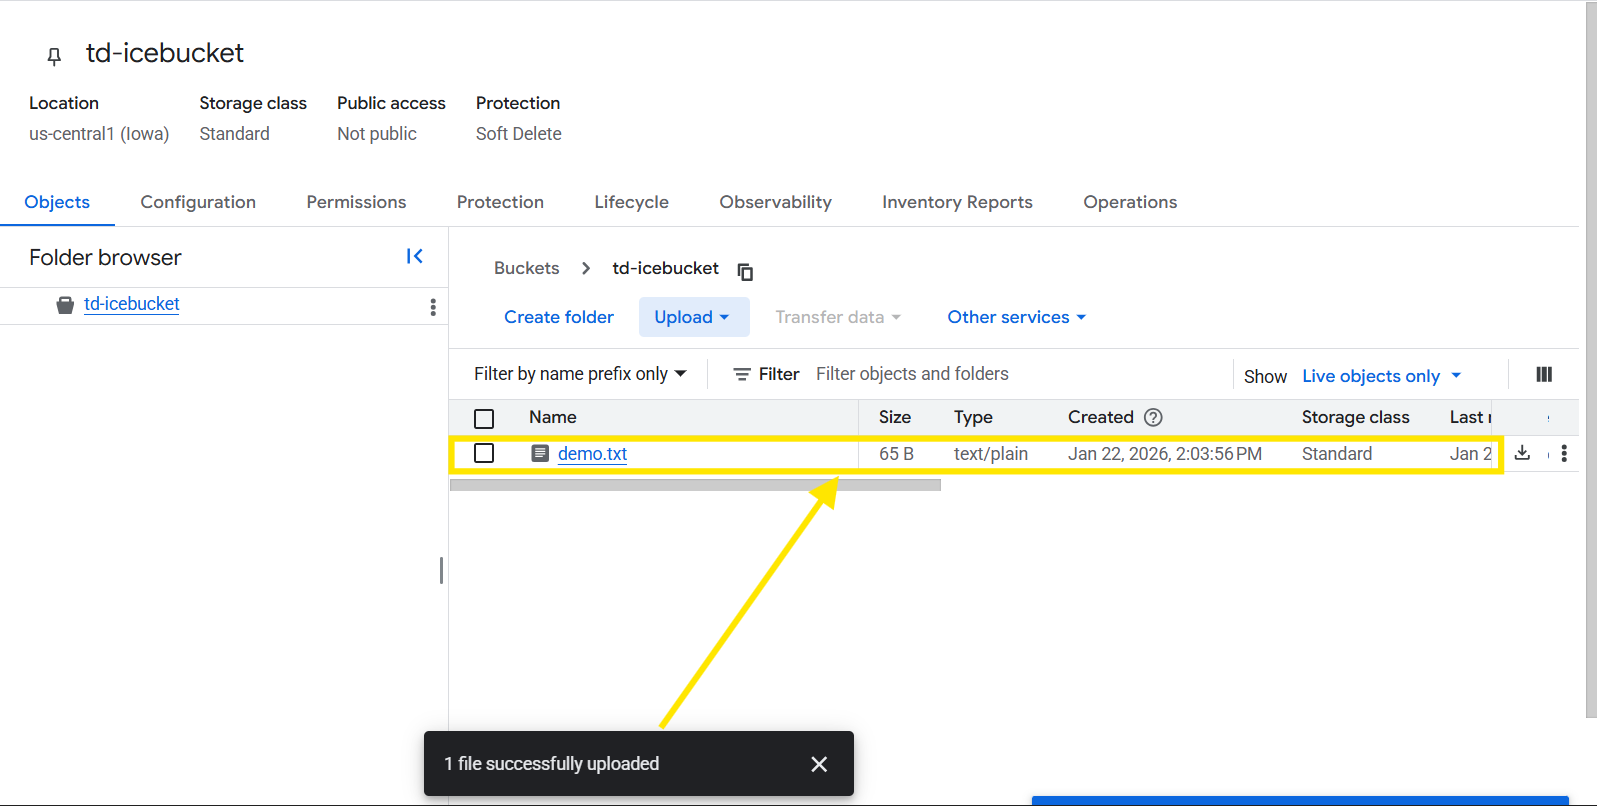The height and width of the screenshot is (806, 1597).
Task: Click the Storage class column header
Action: 1355,417
